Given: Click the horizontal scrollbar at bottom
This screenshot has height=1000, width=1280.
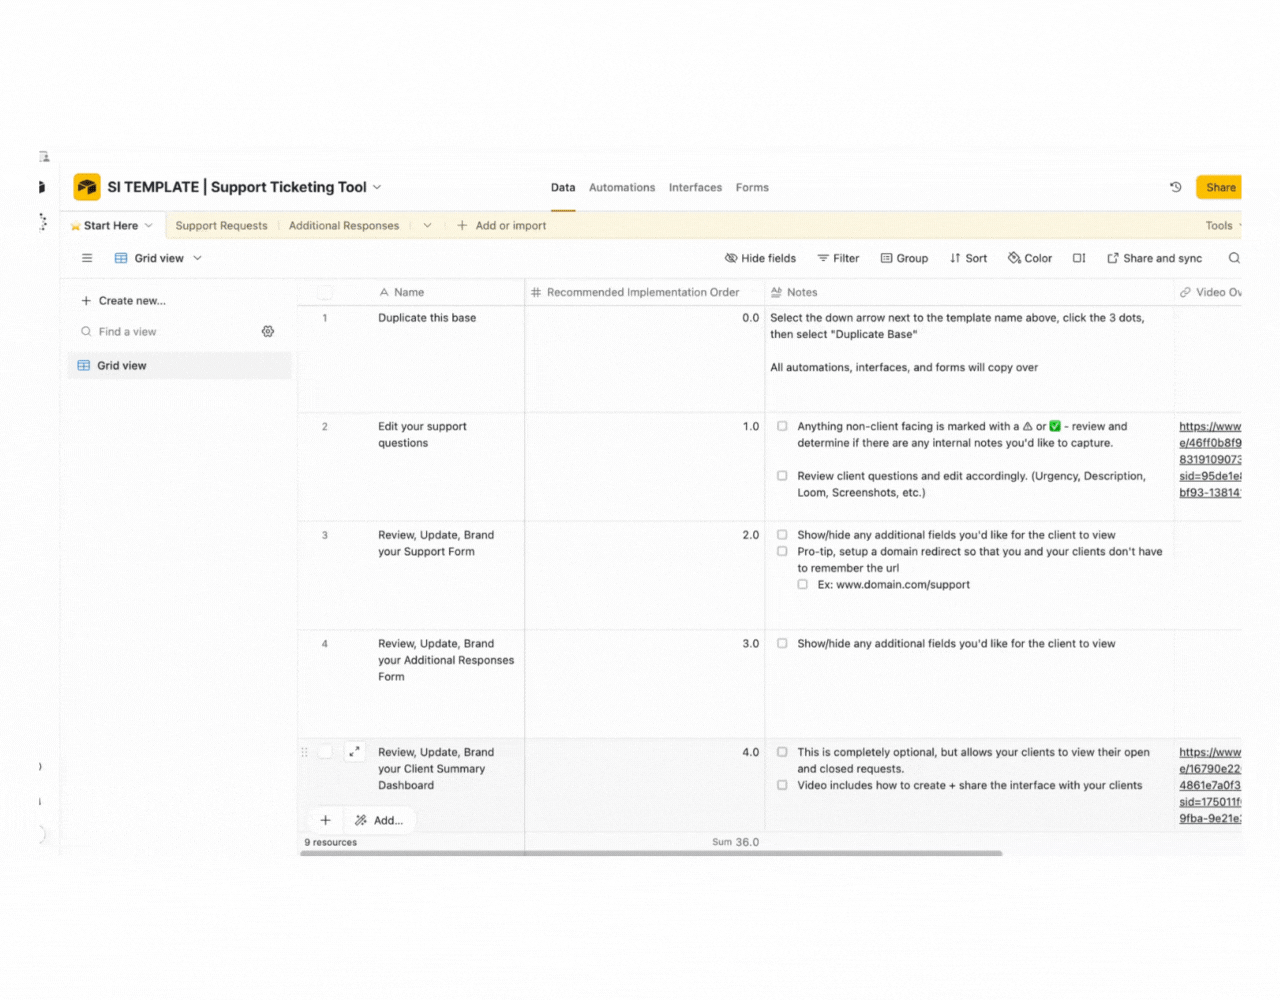Looking at the screenshot, I should point(650,853).
